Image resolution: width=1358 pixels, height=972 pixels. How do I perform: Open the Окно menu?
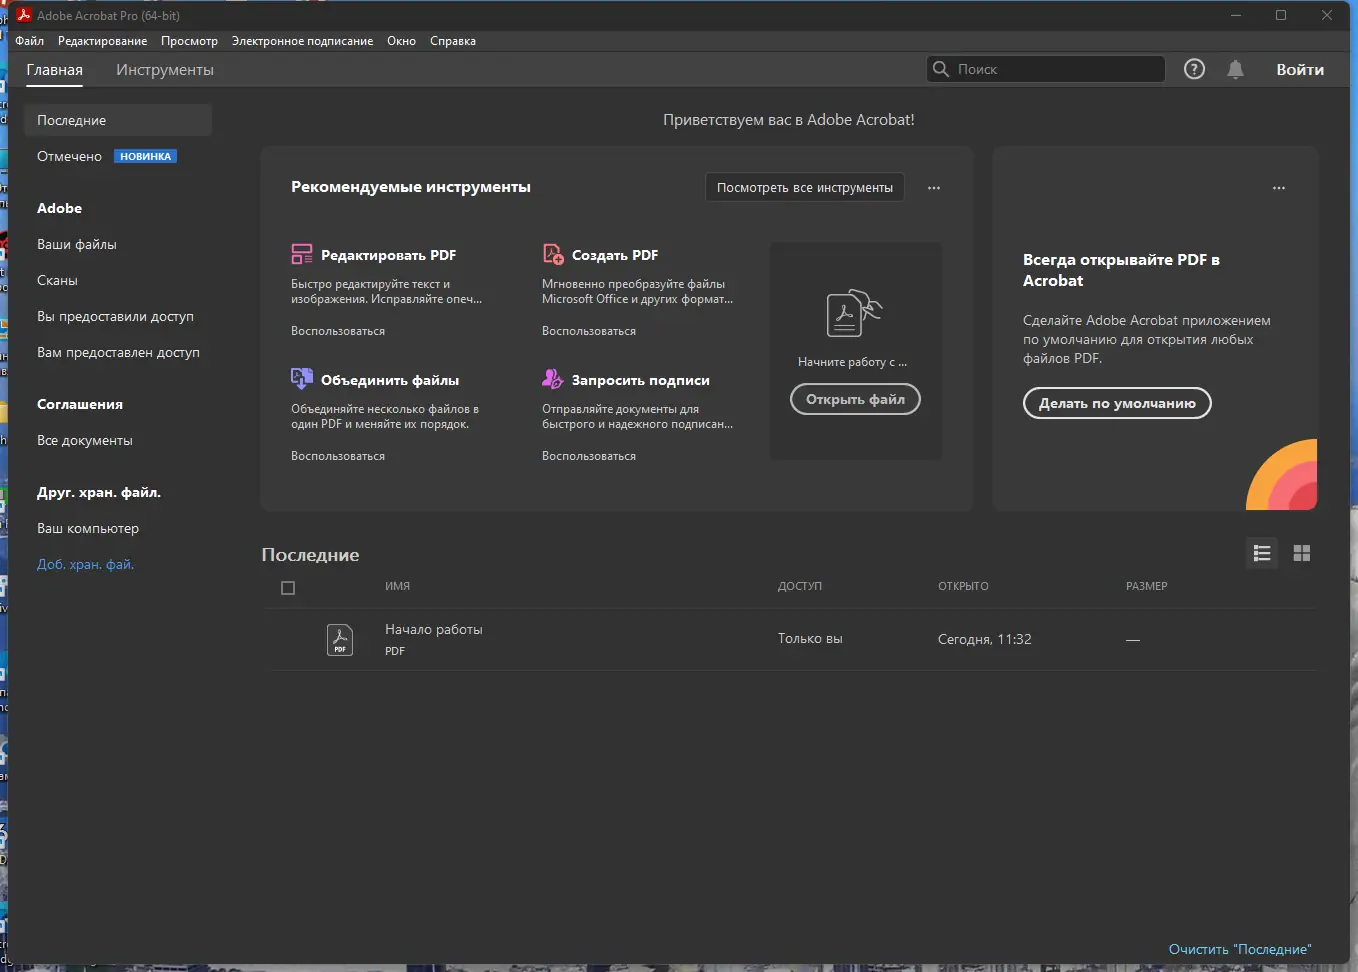(401, 41)
